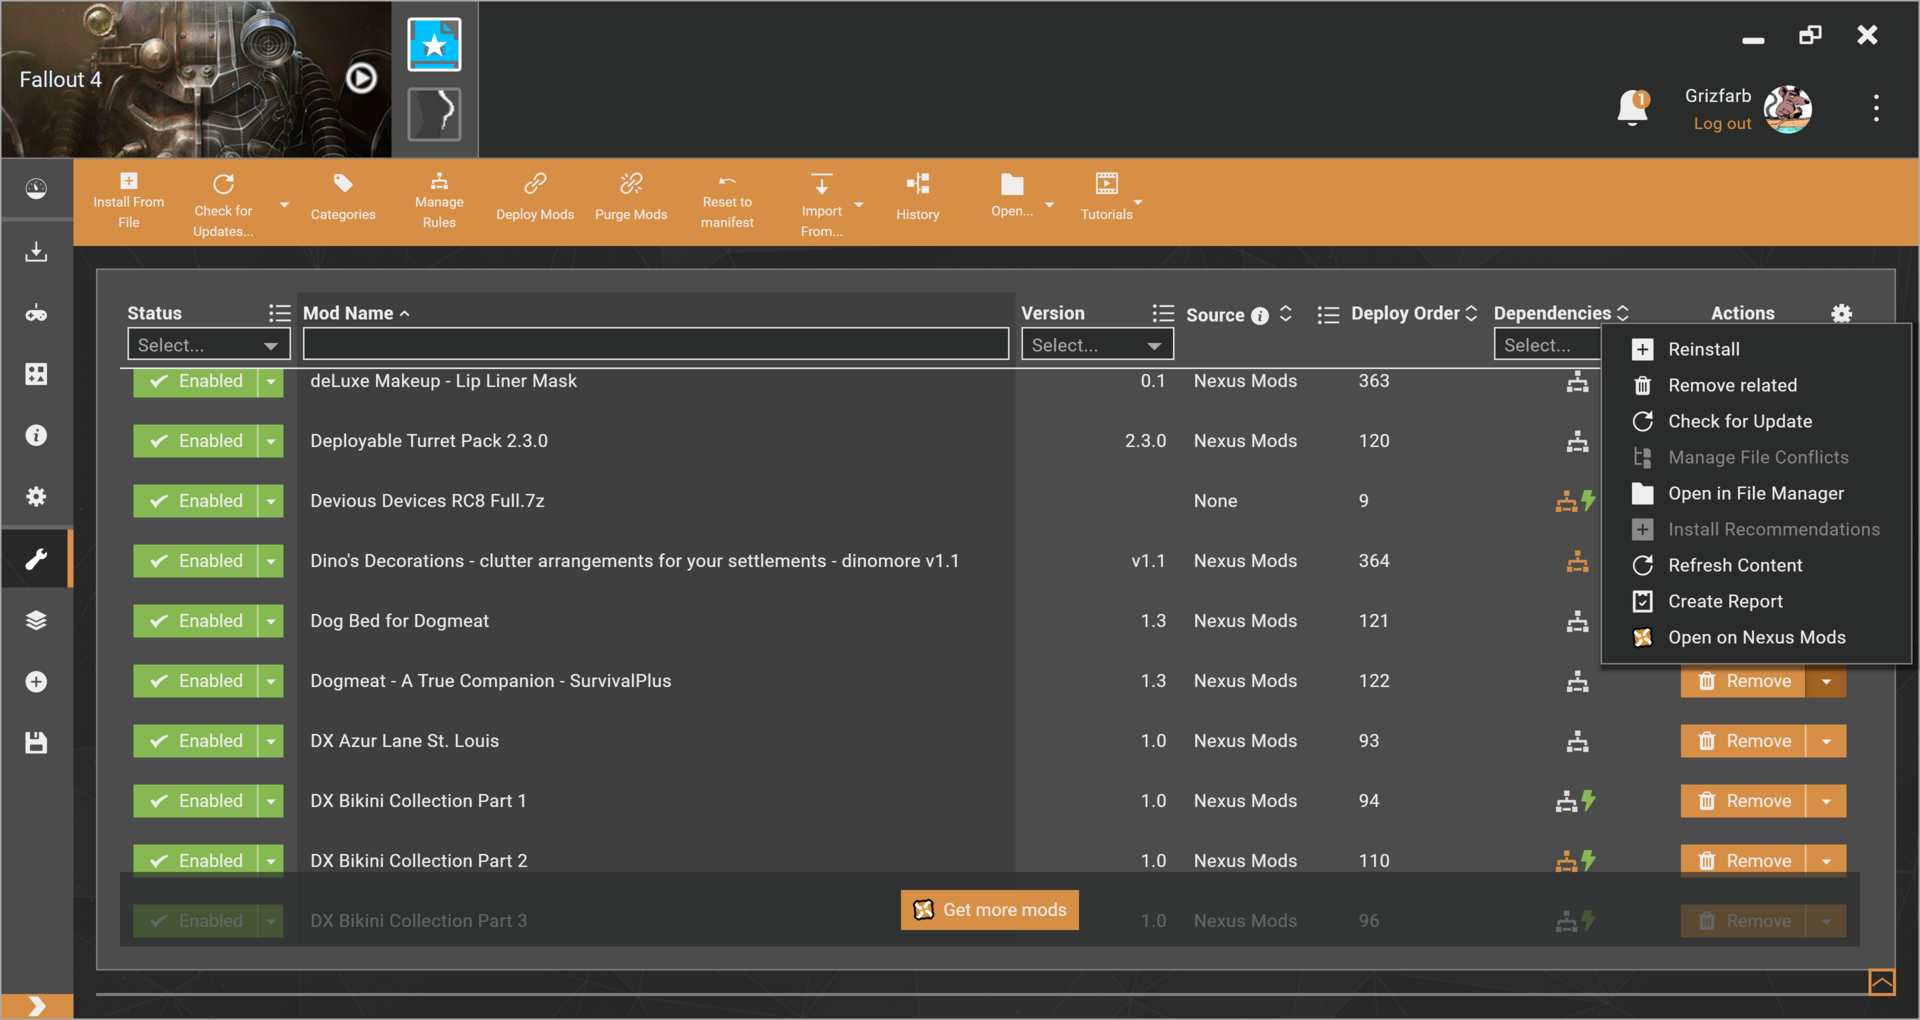Choose Check for Update in the context menu
The width and height of the screenshot is (1920, 1020).
point(1756,421)
